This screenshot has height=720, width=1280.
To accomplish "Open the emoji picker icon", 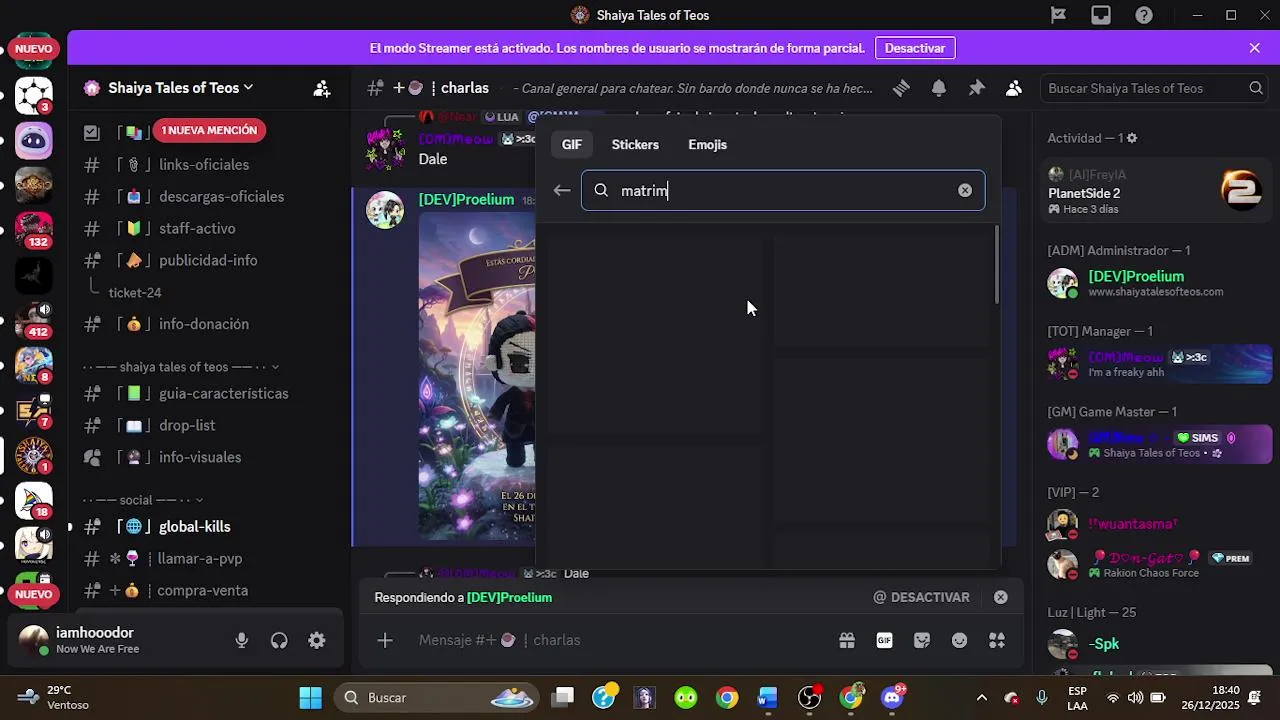I will [960, 640].
